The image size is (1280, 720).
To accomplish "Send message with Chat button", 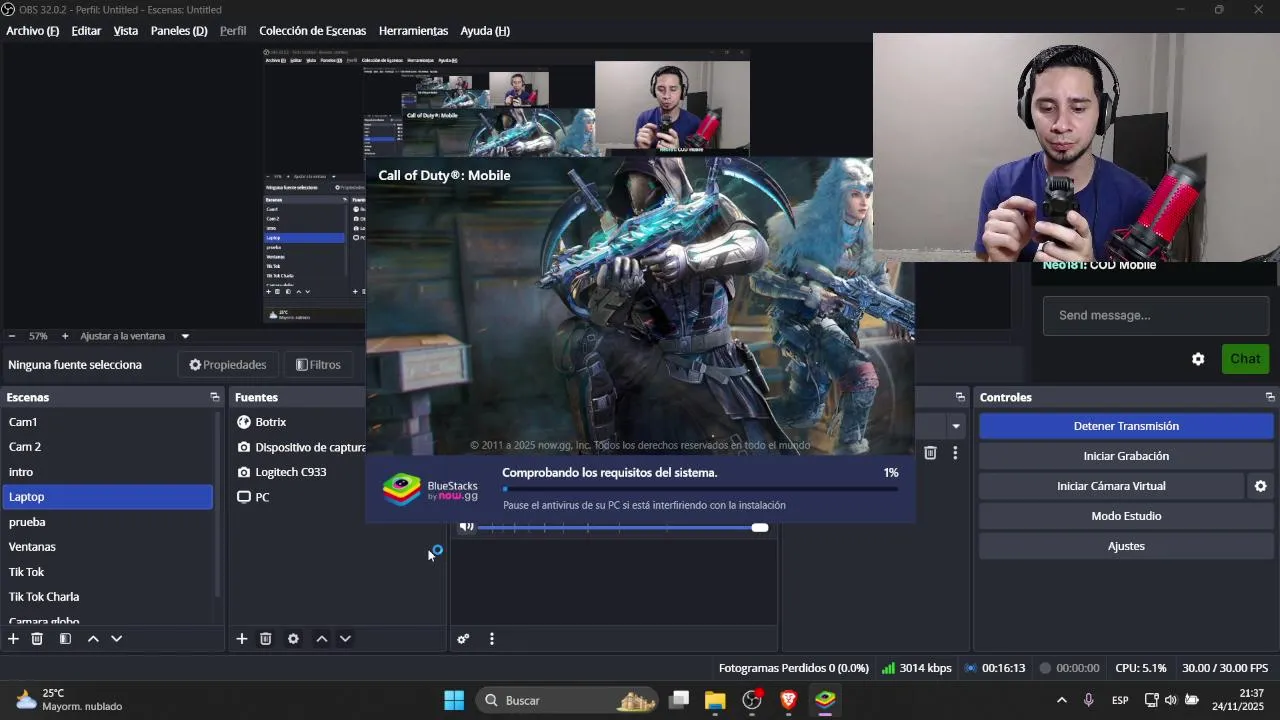I will click(1245, 359).
